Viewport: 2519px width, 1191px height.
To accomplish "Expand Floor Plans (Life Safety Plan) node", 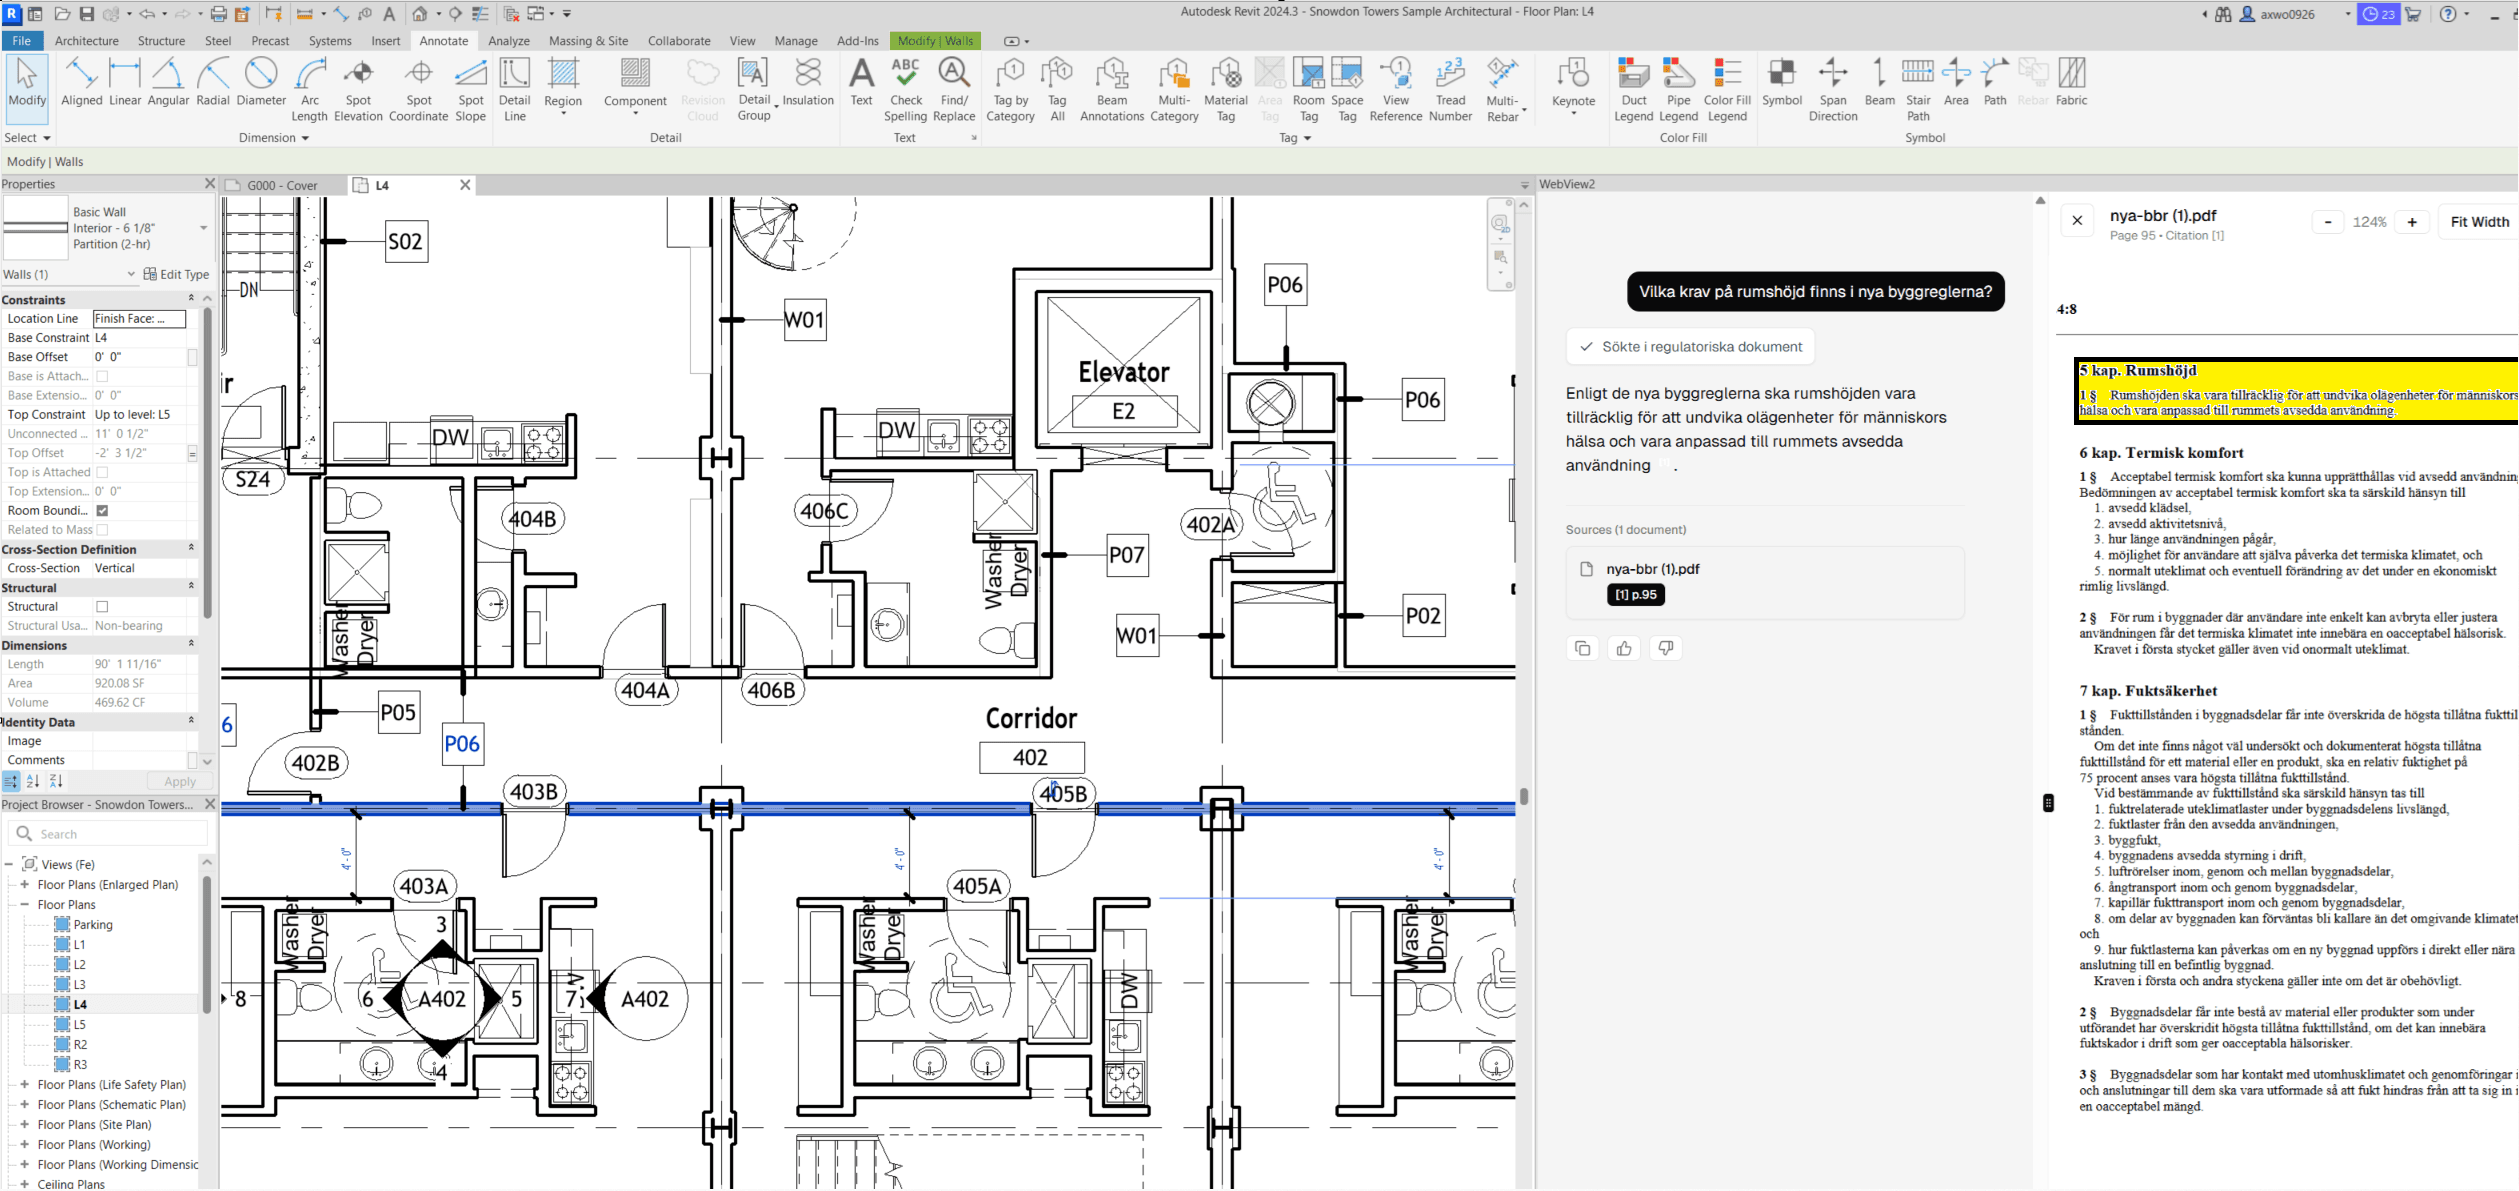I will [25, 1085].
